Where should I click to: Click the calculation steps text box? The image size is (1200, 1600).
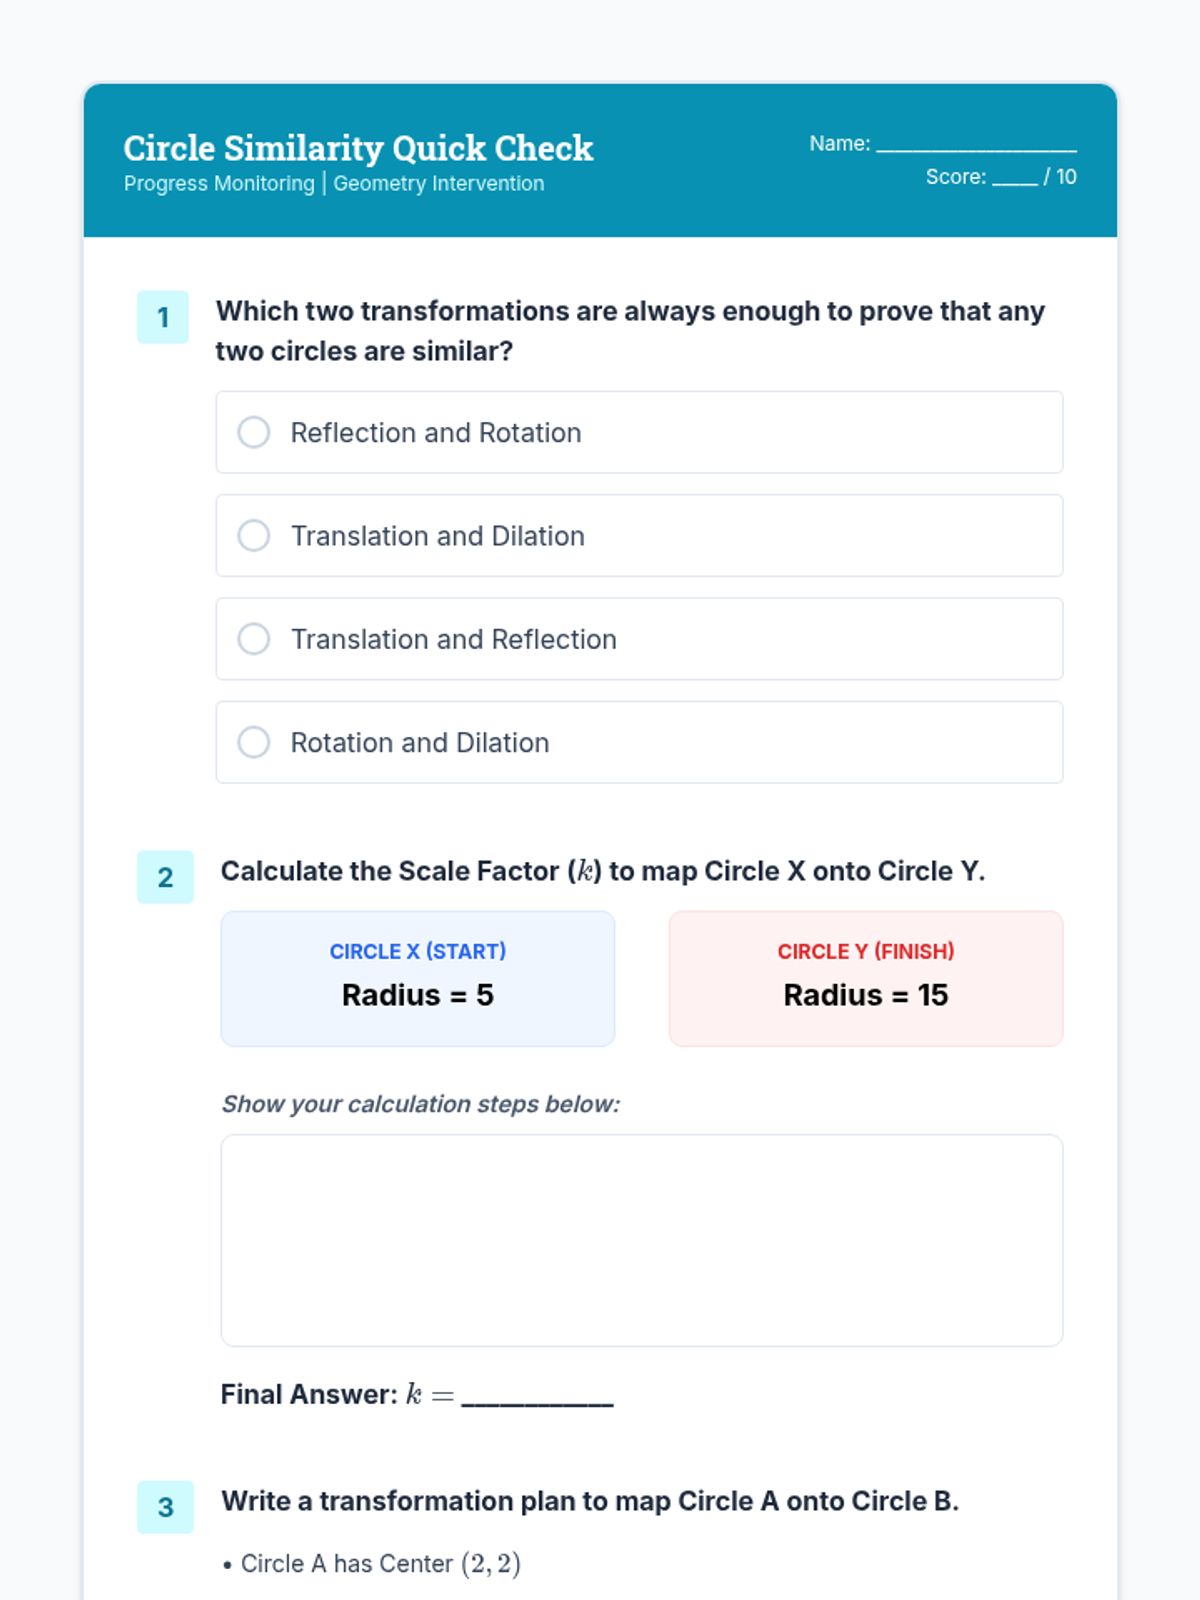[641, 1240]
